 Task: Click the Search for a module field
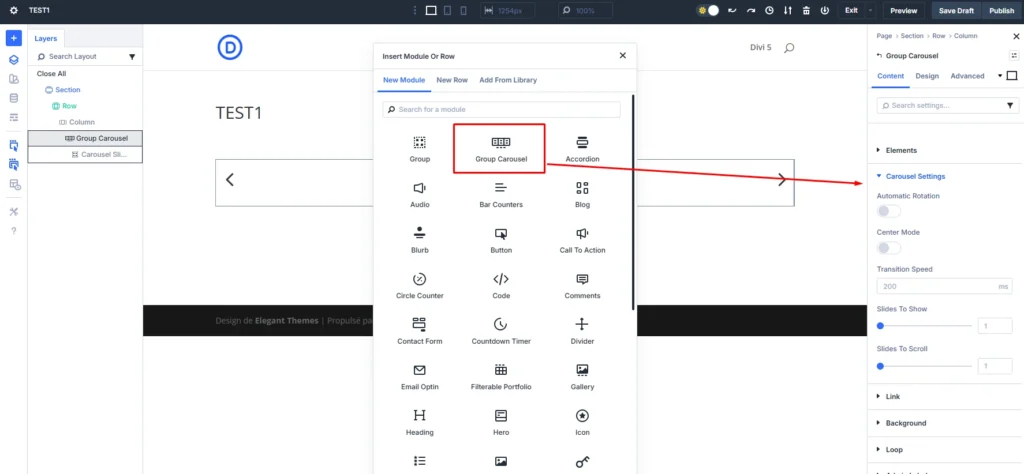click(x=505, y=109)
